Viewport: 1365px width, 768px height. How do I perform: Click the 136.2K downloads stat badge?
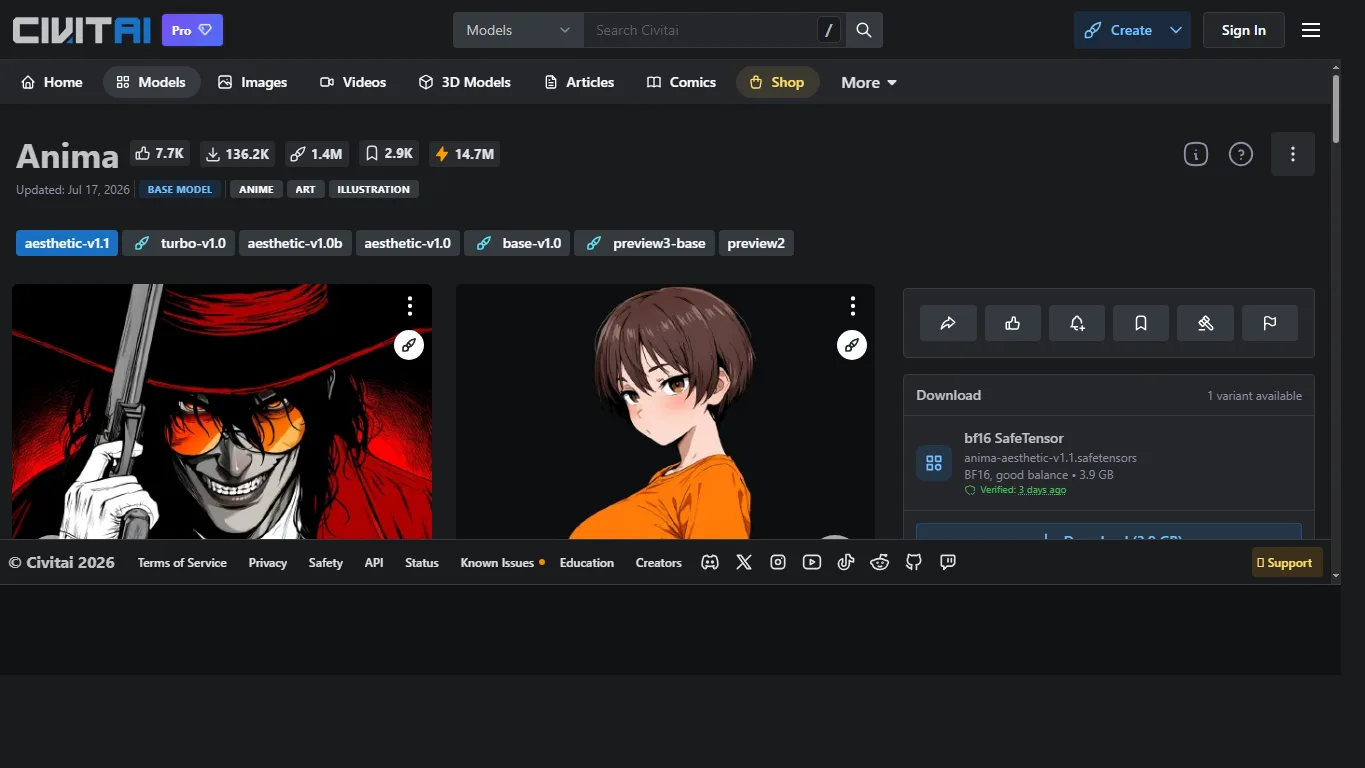[x=237, y=154]
